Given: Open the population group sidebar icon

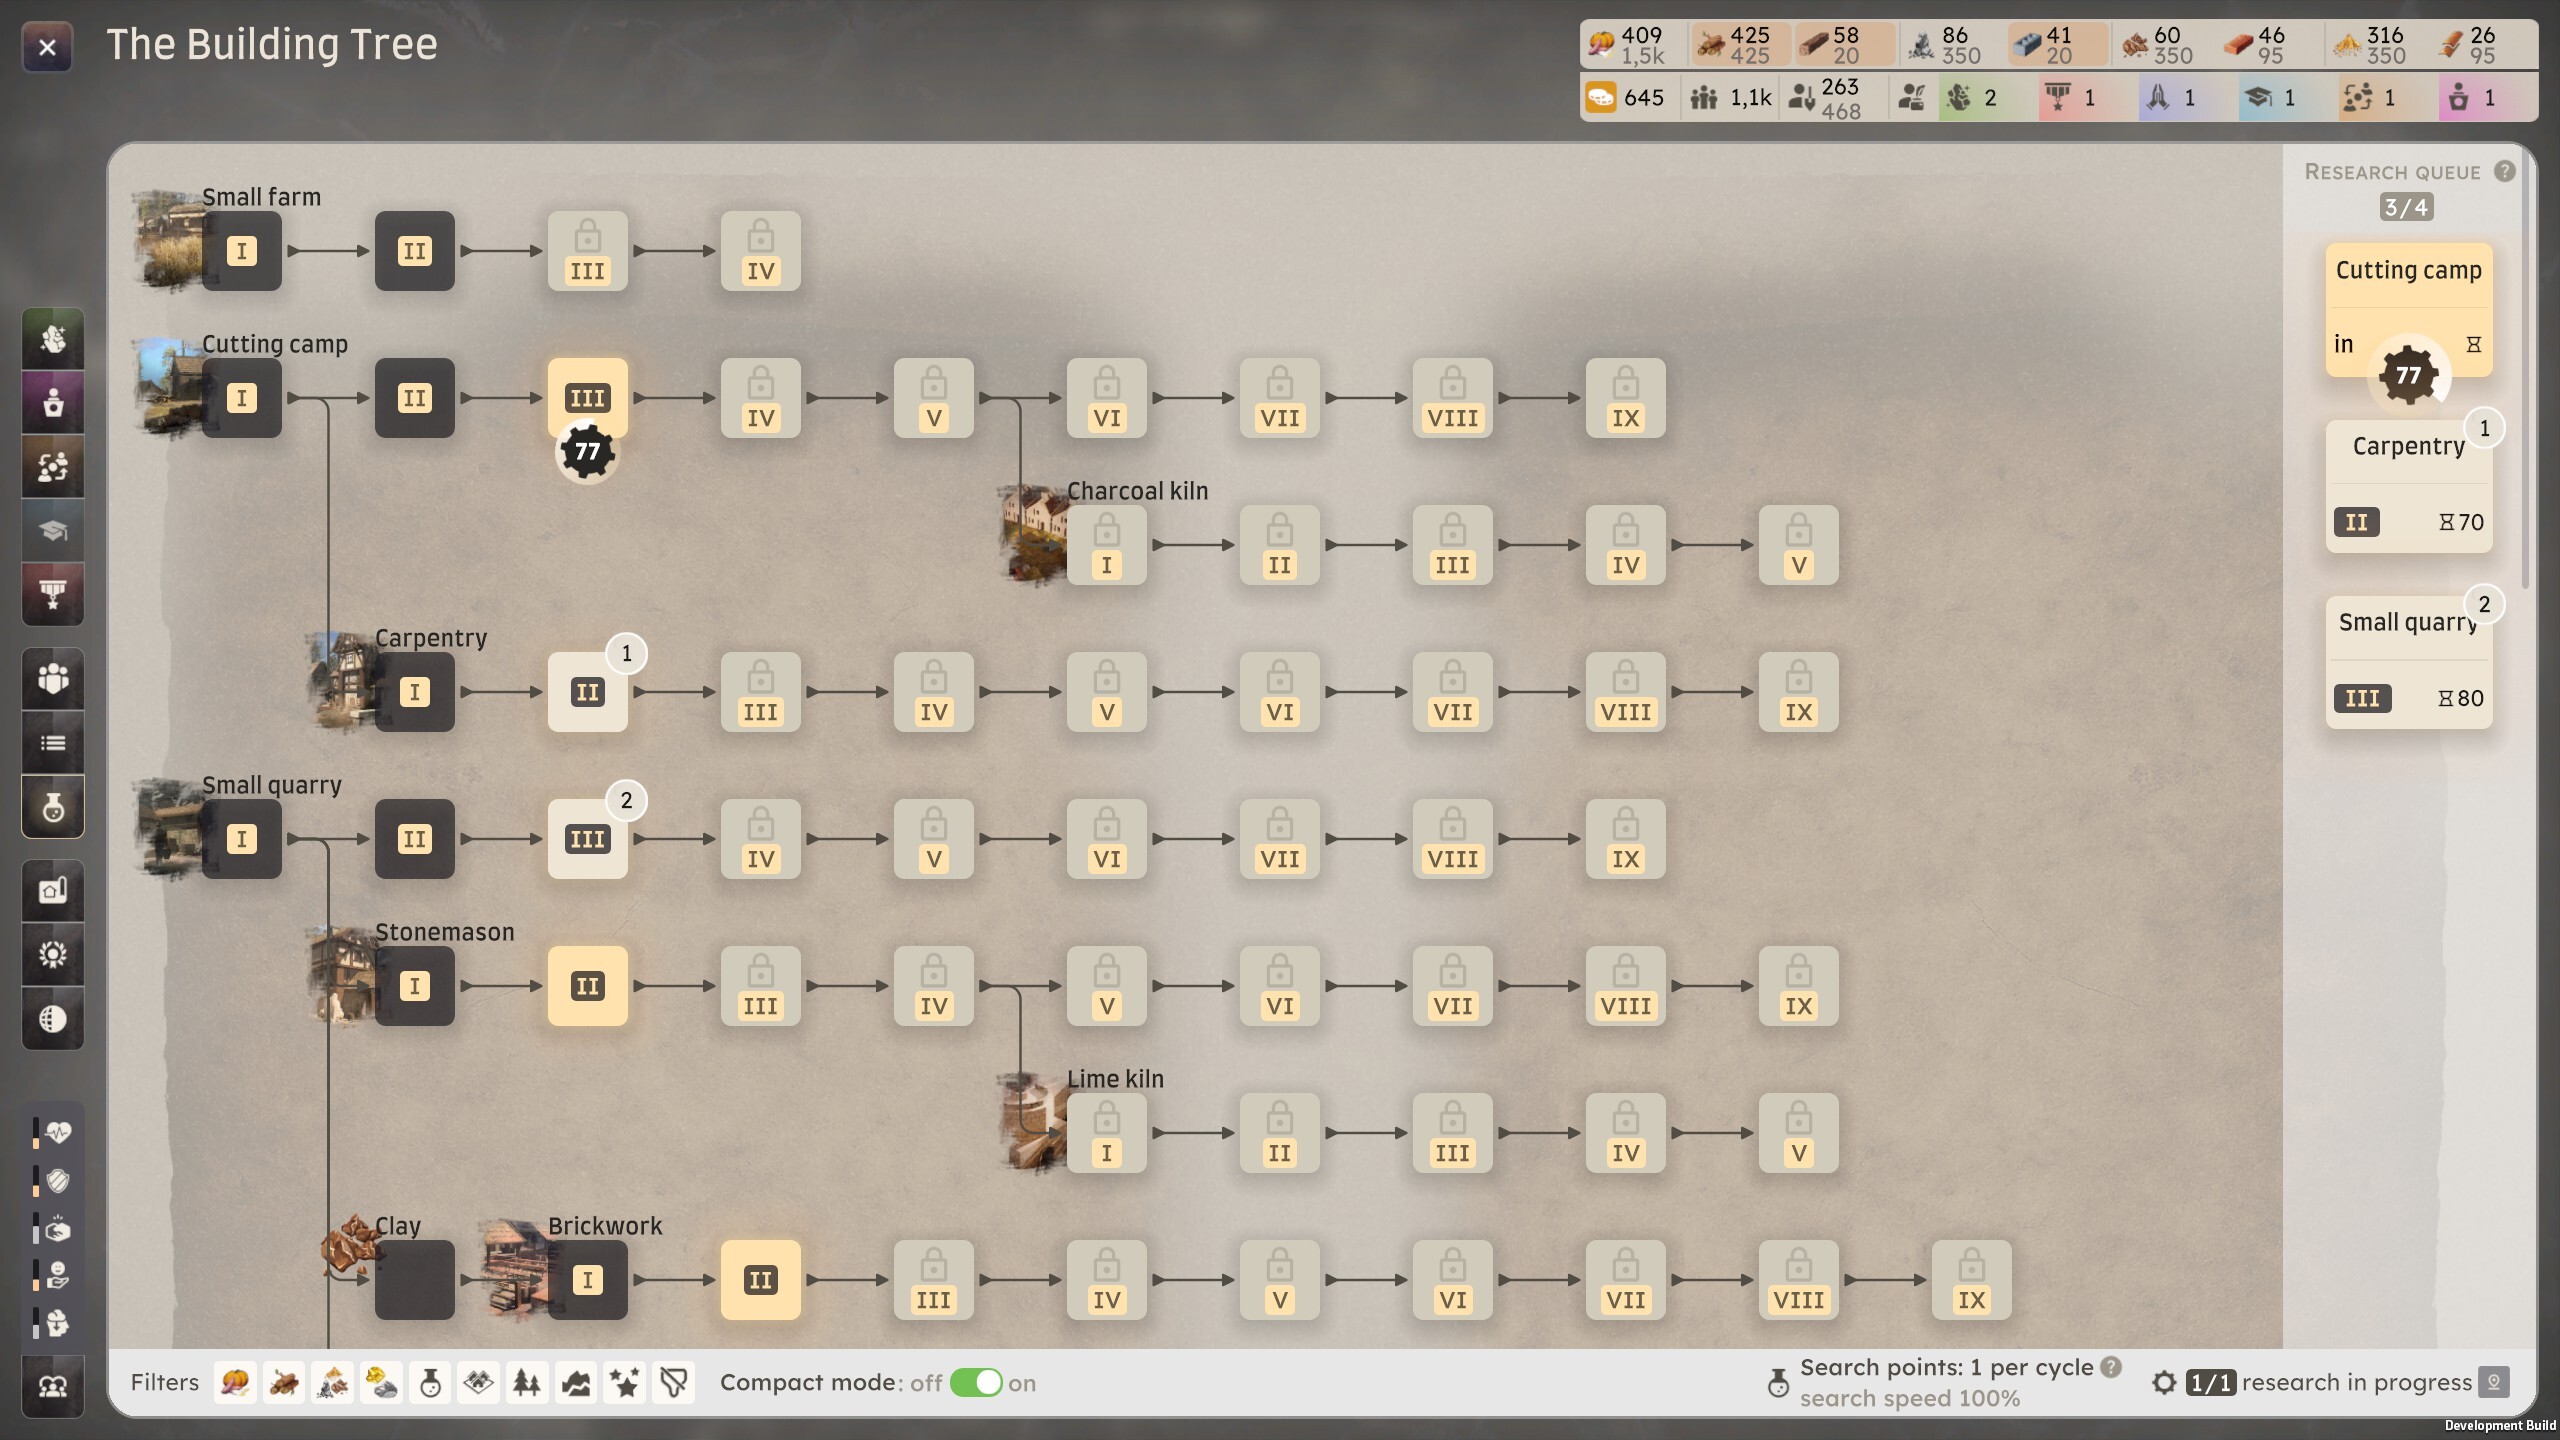Looking at the screenshot, I should pyautogui.click(x=53, y=679).
